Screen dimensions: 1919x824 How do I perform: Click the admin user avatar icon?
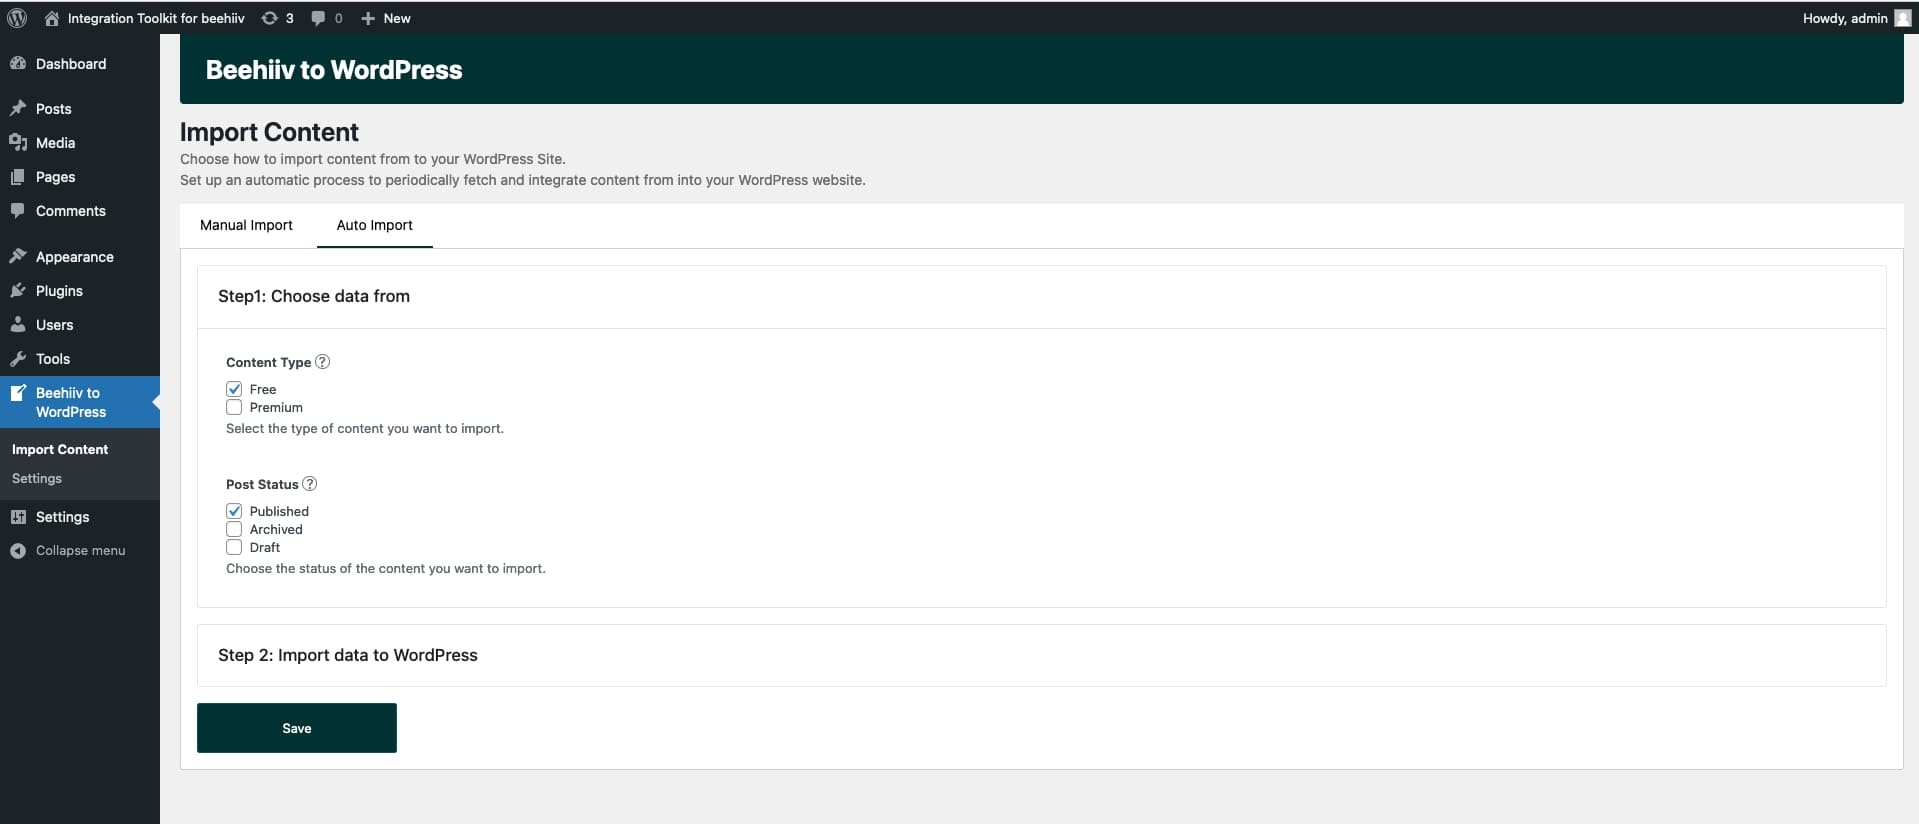(1902, 18)
